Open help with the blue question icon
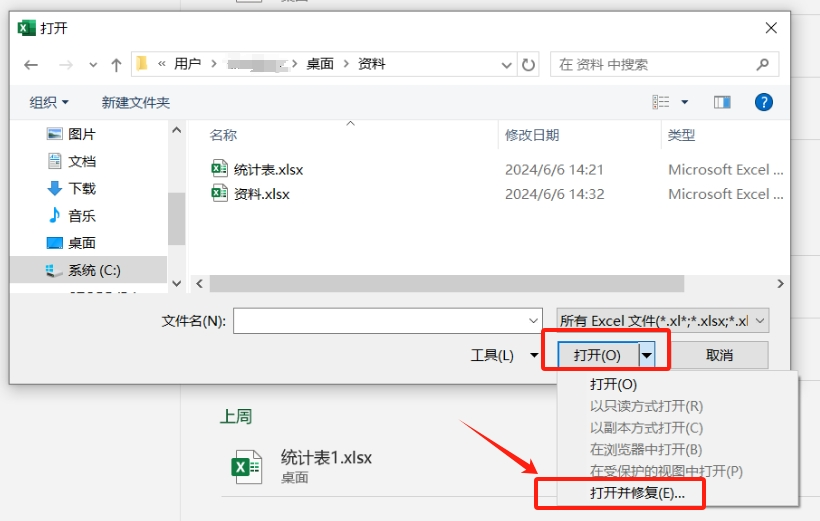 tap(764, 102)
